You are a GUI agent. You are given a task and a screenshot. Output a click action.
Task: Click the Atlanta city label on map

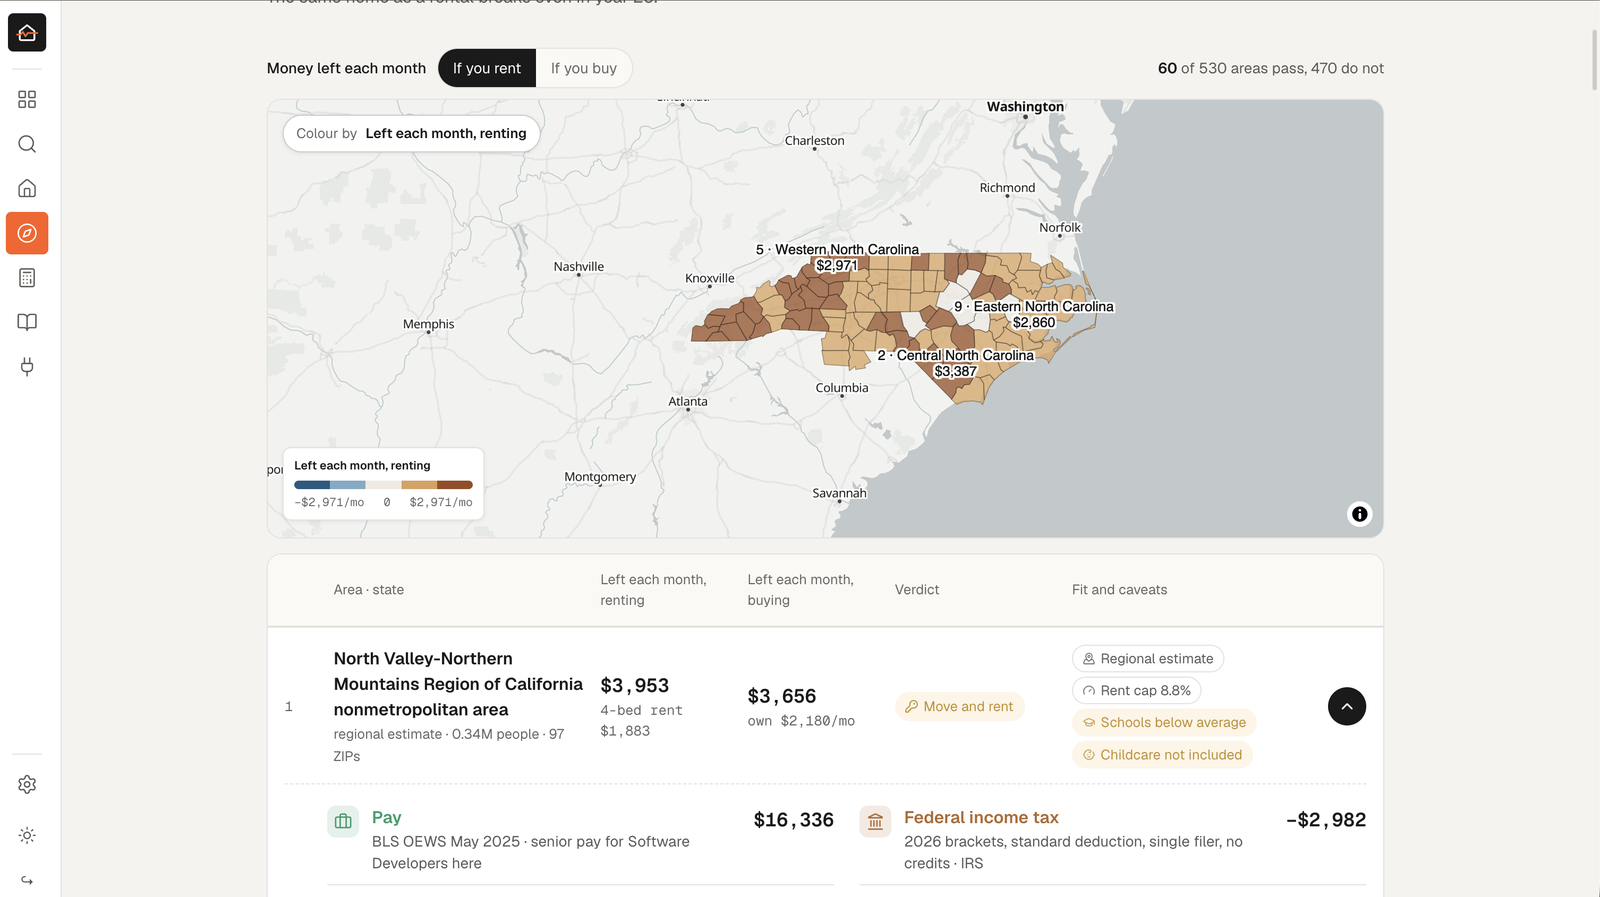click(x=688, y=401)
